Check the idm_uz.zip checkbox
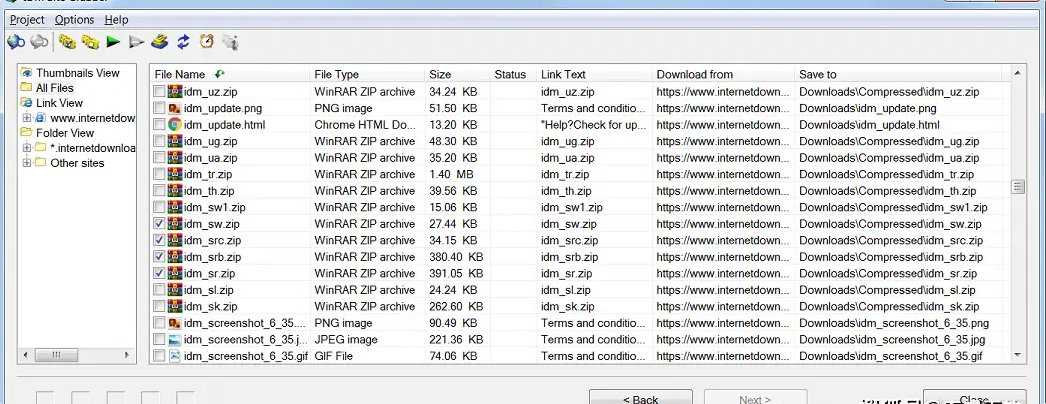This screenshot has height=404, width=1046. (159, 91)
